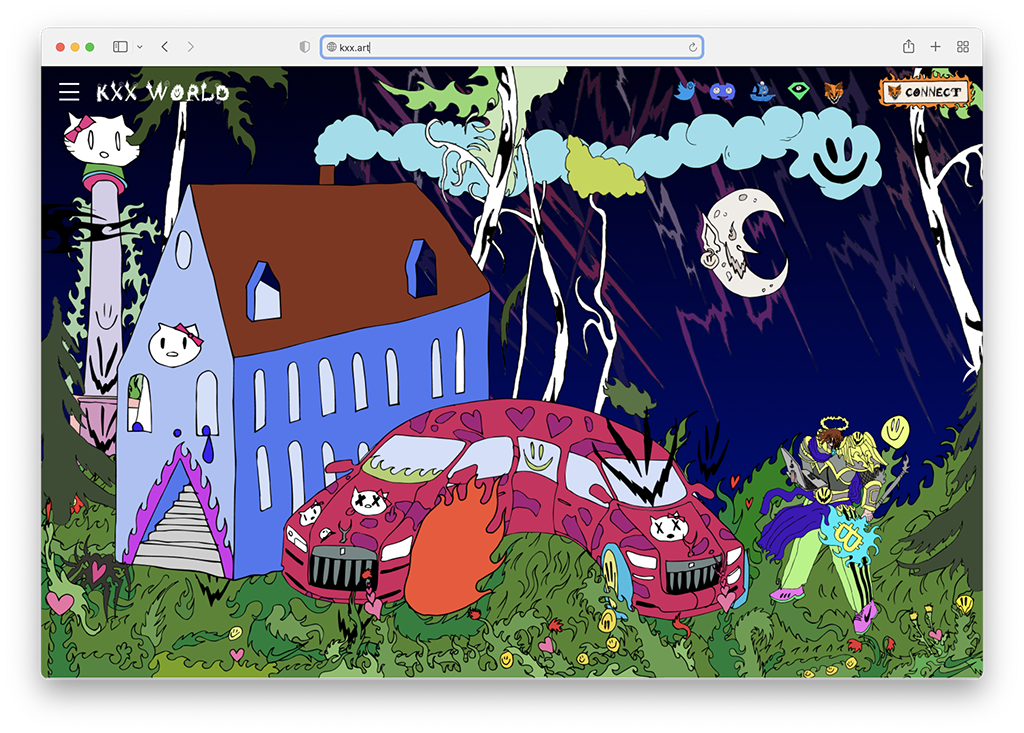Viewport: 1024px width, 733px height.
Task: Open the OpenSea ship icon link
Action: tap(762, 92)
